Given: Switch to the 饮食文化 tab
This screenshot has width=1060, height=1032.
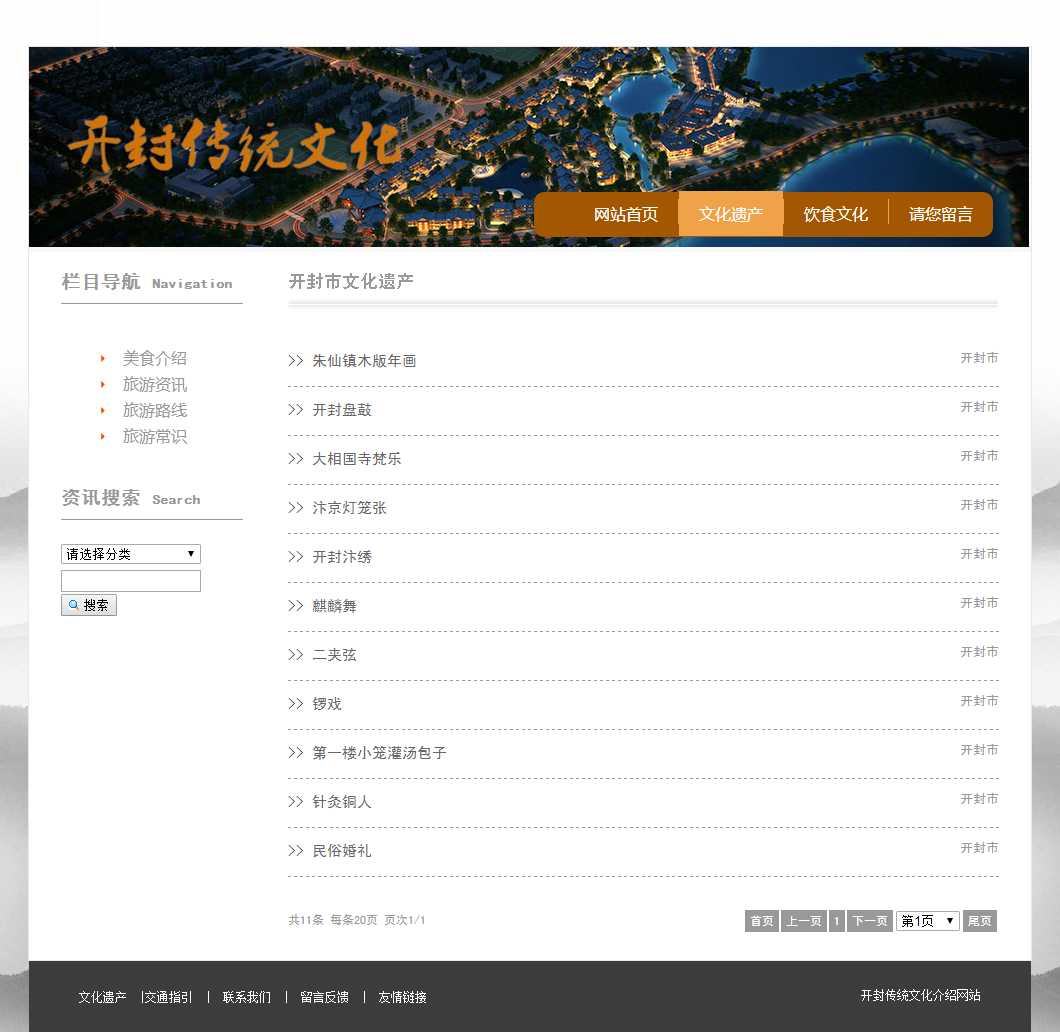Looking at the screenshot, I should tap(835, 214).
